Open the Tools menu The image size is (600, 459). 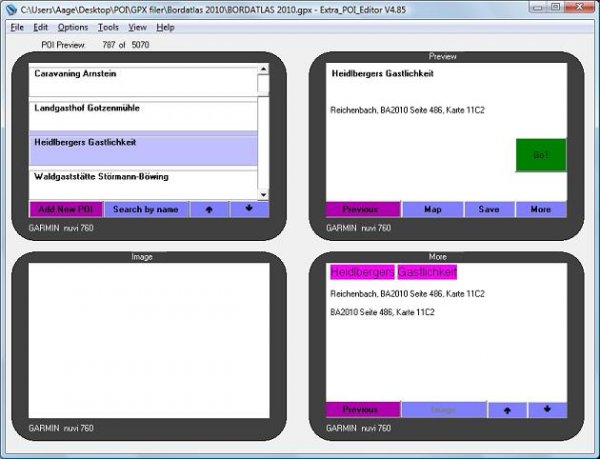108,27
